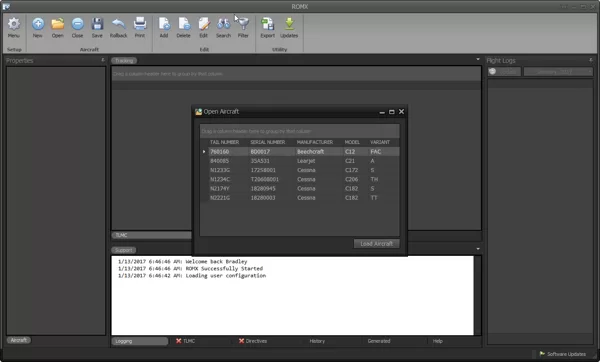Click the Add document icon
600x362 pixels.
pos(164,24)
